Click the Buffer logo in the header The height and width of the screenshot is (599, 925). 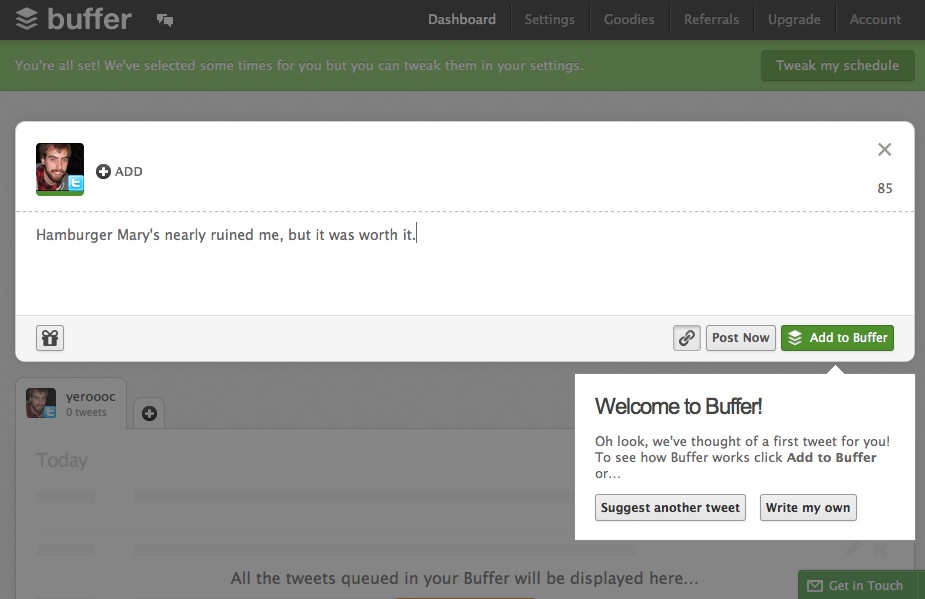pyautogui.click(x=73, y=19)
